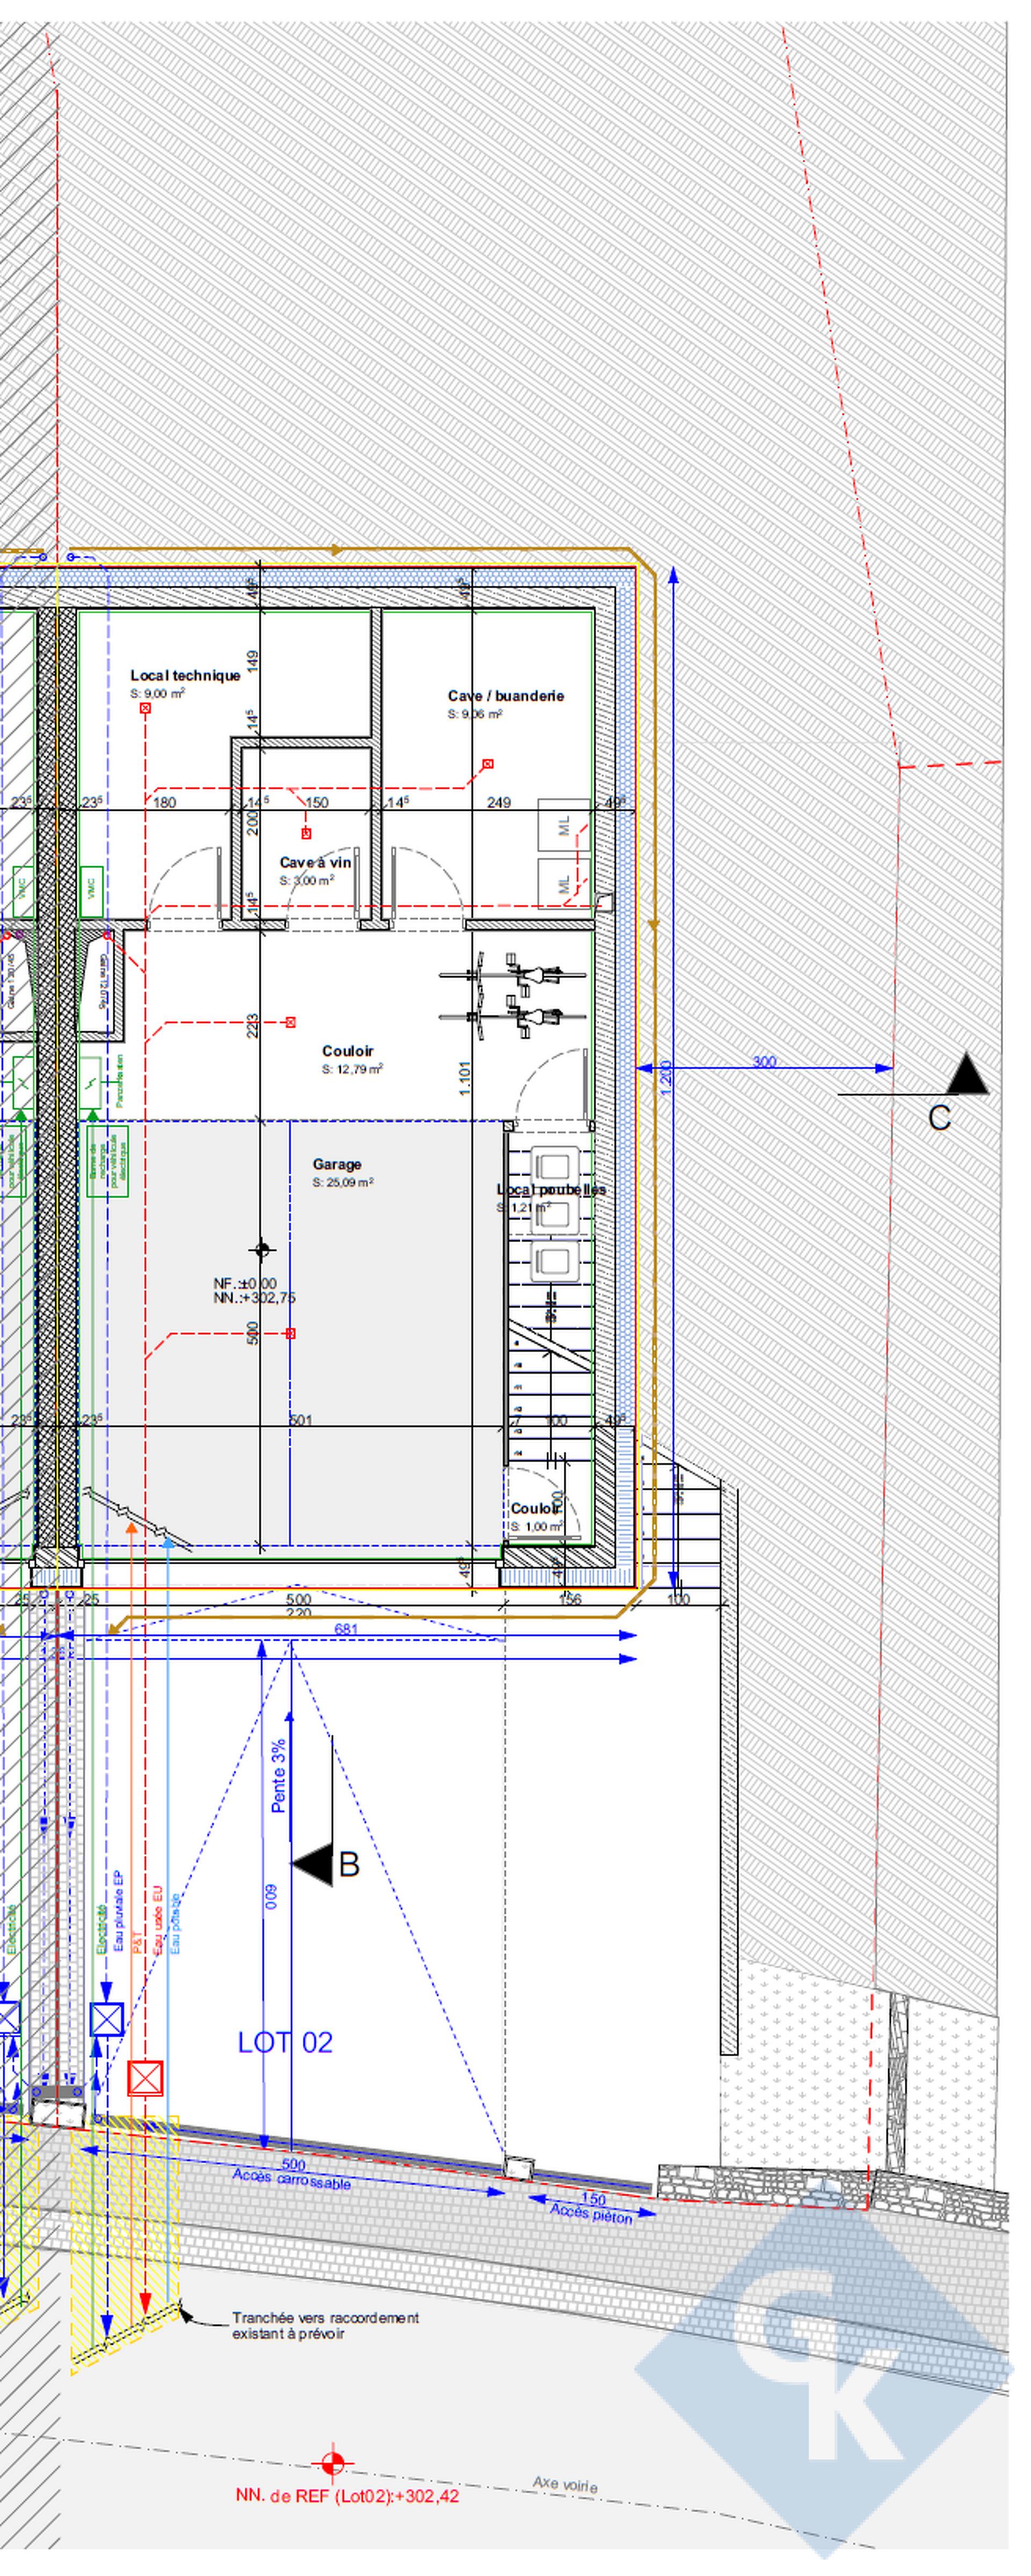
Task: Select the red connection point in Cave à vin
Action: [306, 833]
